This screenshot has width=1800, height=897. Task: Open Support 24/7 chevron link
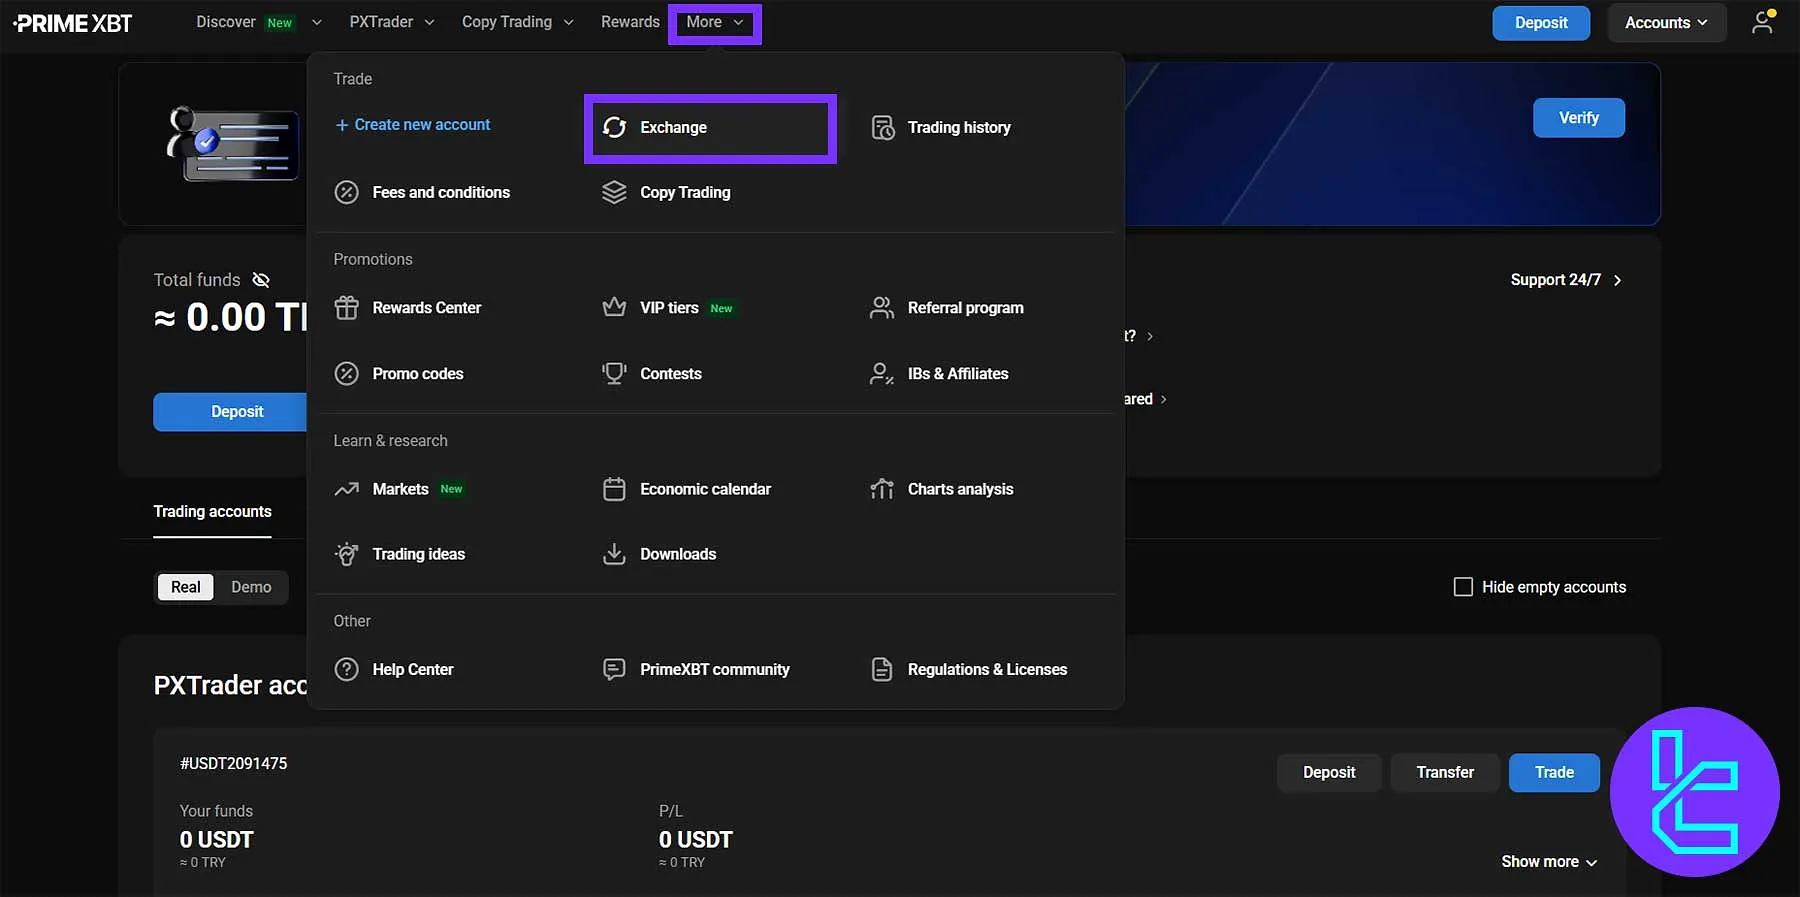click(1566, 280)
